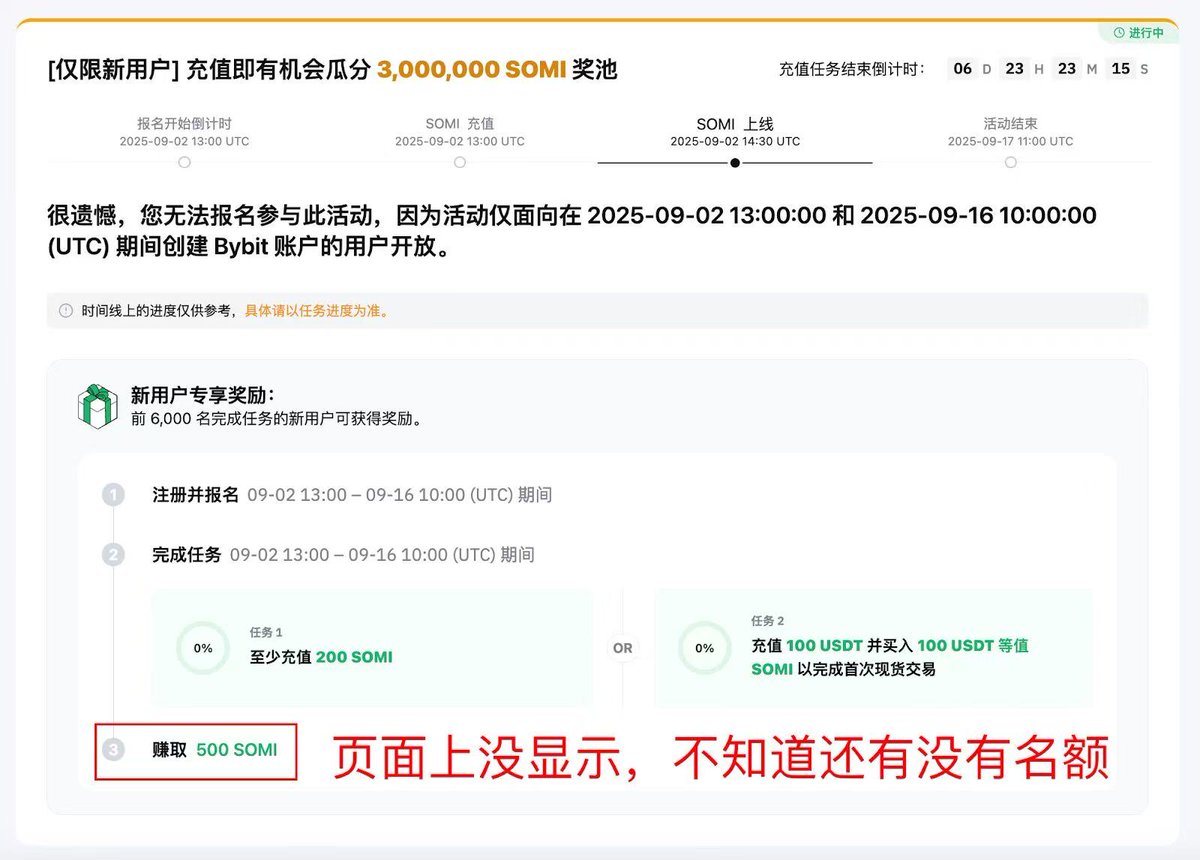
Task: Select the 活动结束 timeline marker
Action: [x=1011, y=162]
